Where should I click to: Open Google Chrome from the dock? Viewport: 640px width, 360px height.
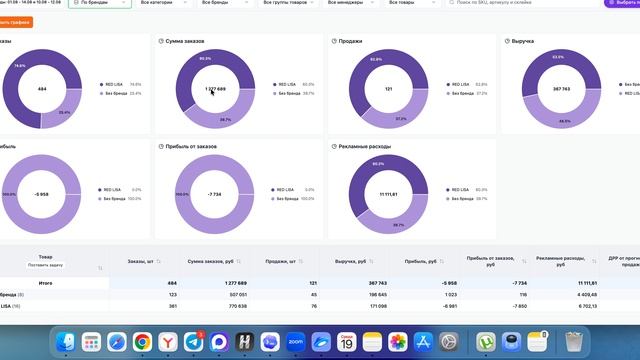point(142,342)
